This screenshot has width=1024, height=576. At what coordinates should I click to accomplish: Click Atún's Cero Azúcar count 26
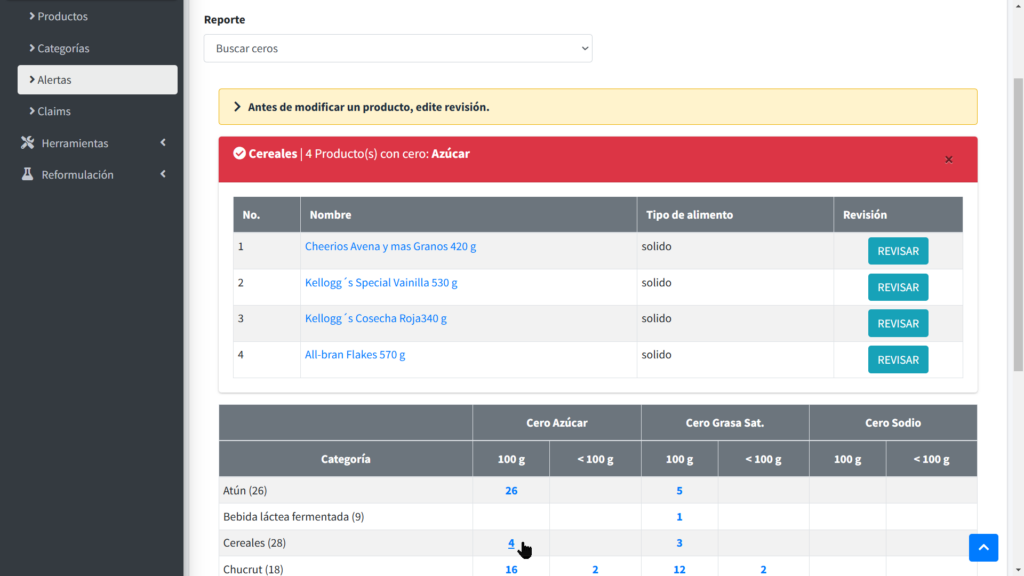tap(511, 491)
